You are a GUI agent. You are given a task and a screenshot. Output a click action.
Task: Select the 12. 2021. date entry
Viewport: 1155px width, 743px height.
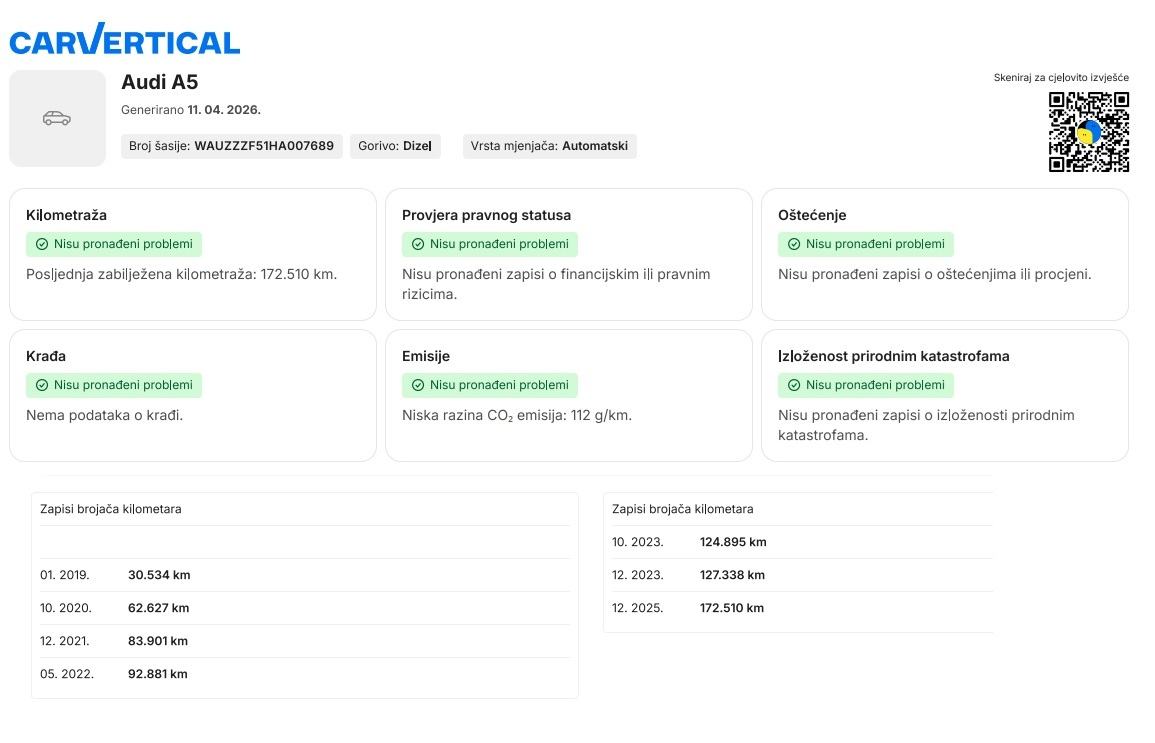65,641
